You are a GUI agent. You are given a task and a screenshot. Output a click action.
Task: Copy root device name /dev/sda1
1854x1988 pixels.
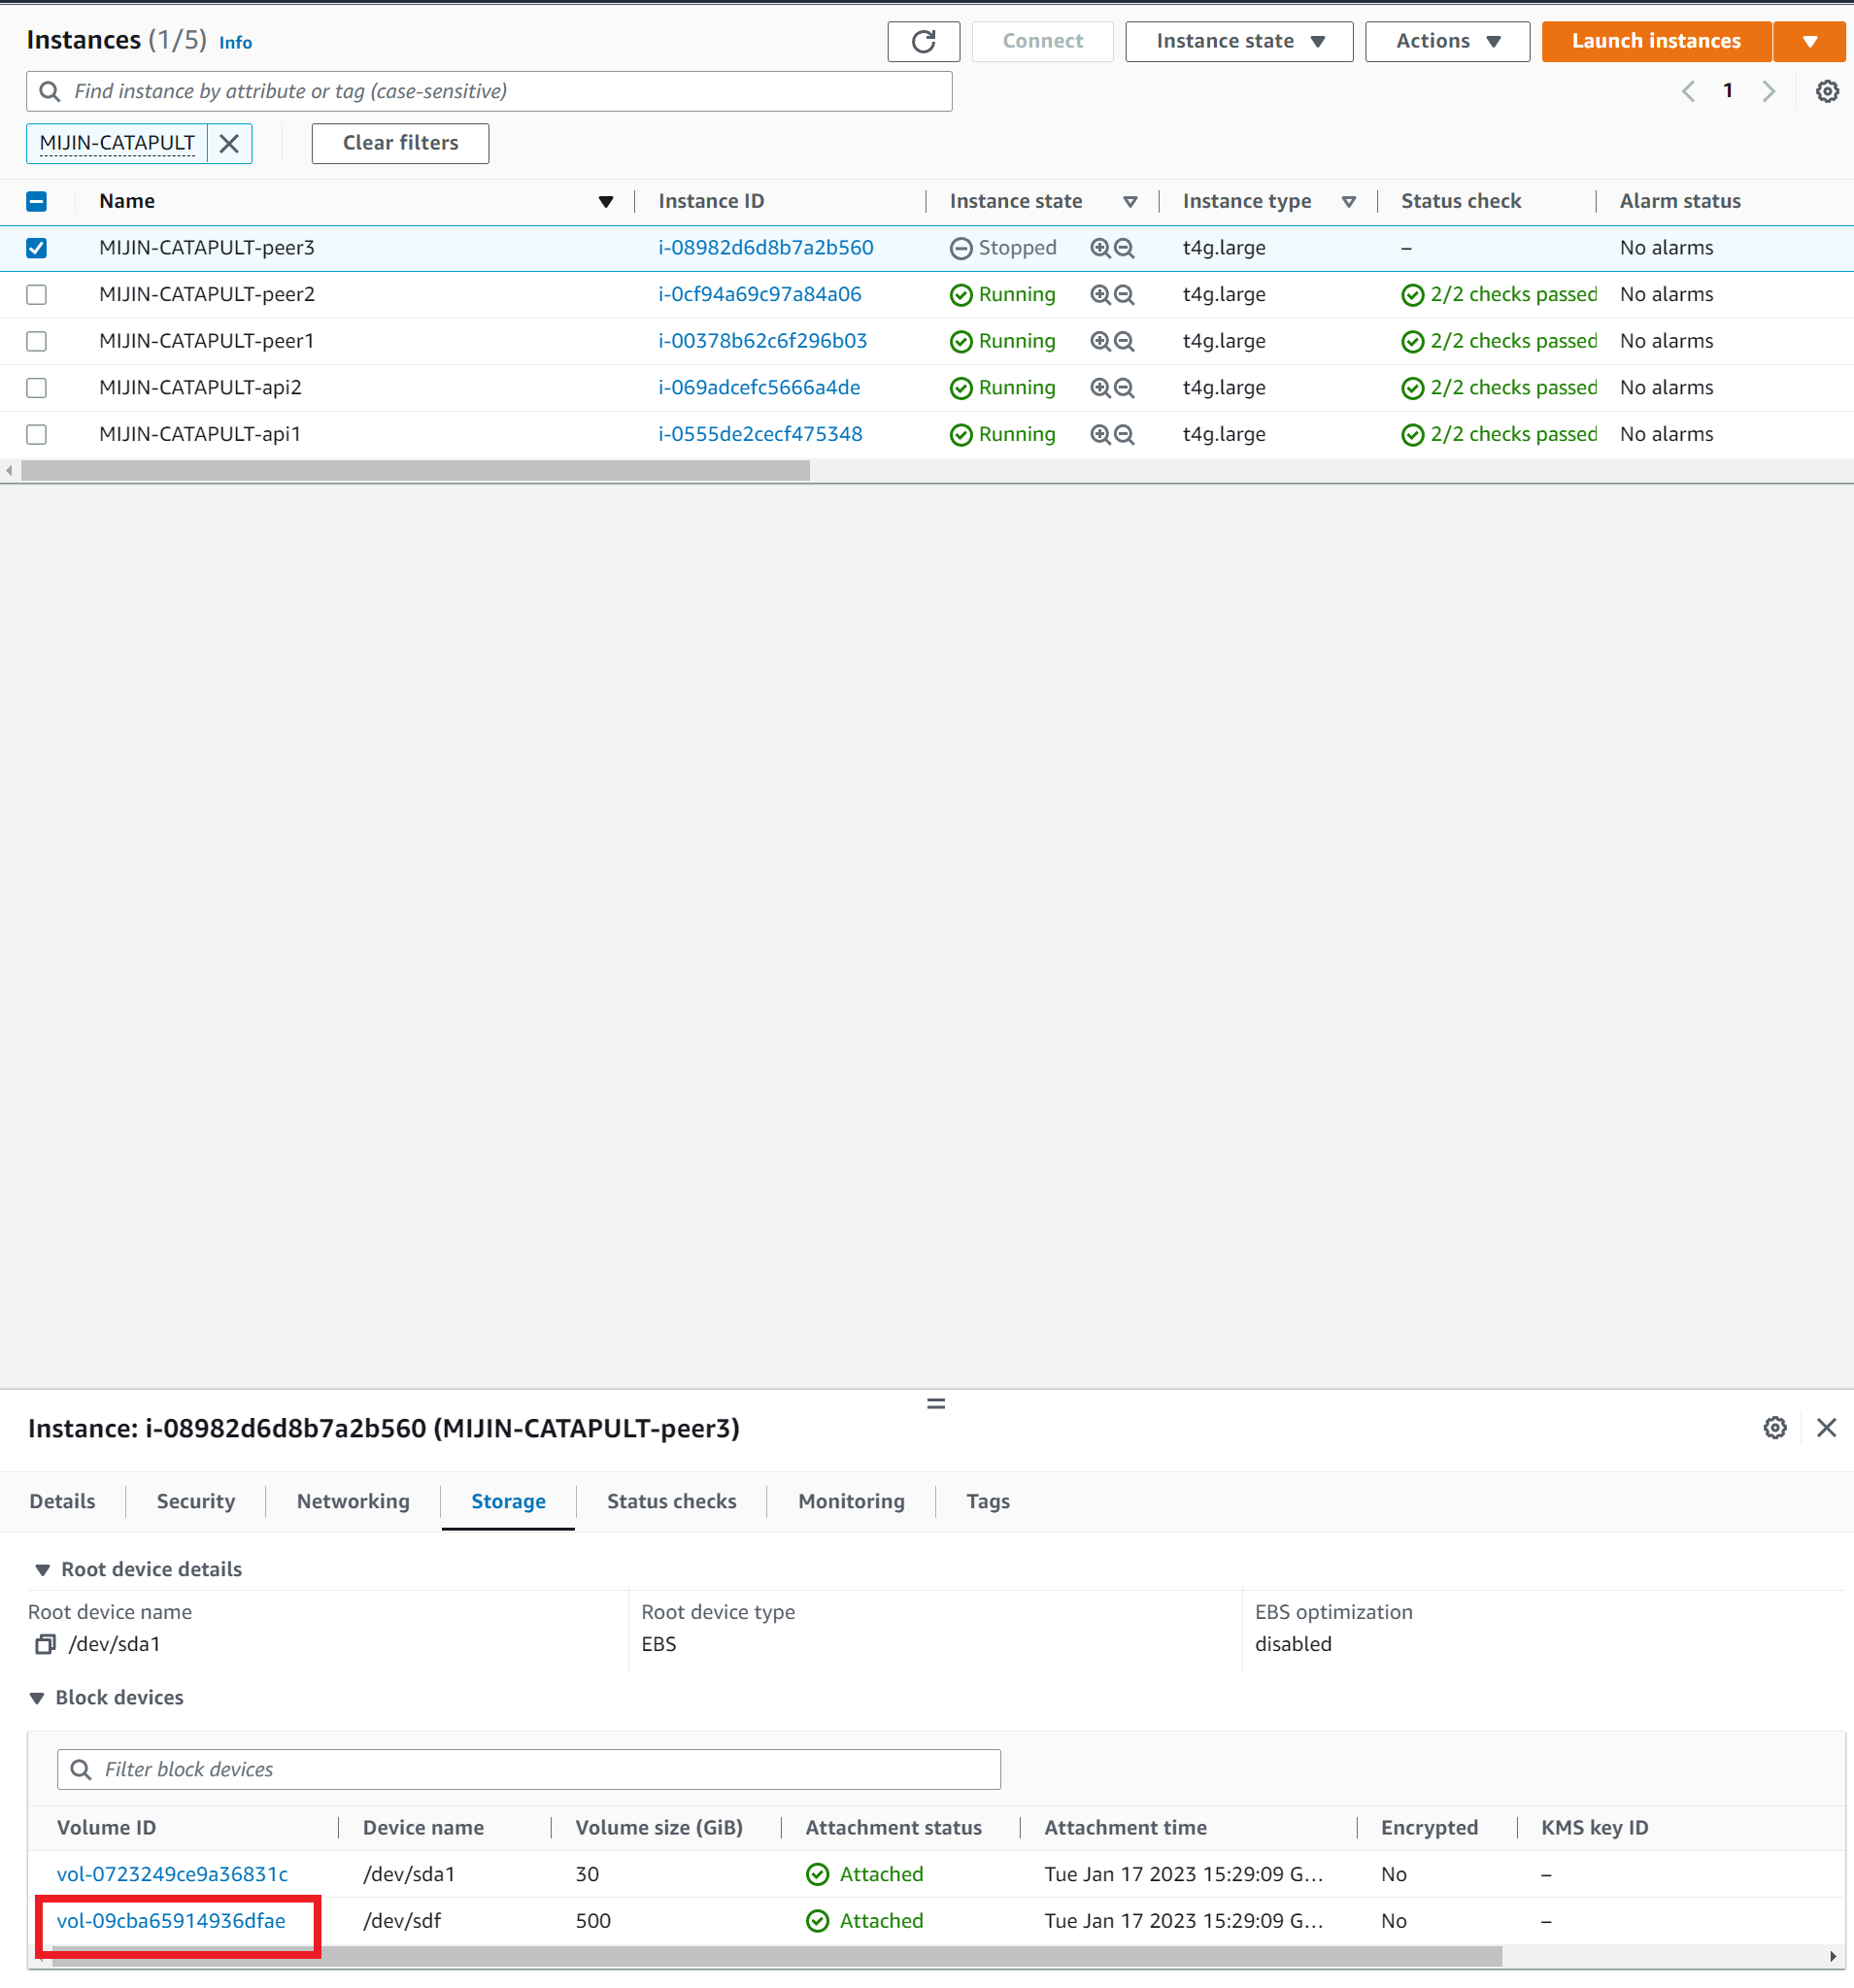45,1644
